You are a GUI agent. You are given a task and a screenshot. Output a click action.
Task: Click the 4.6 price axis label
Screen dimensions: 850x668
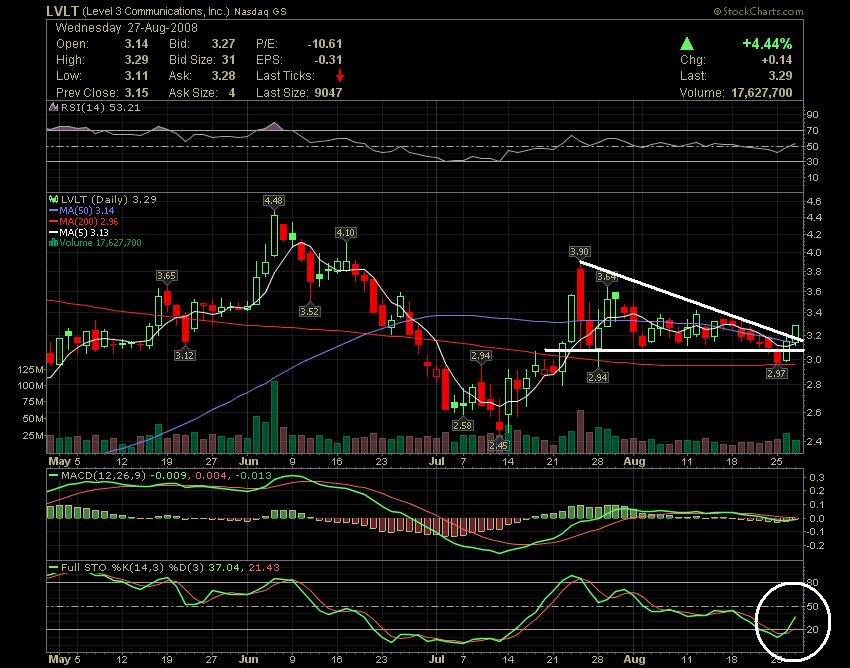tap(814, 201)
